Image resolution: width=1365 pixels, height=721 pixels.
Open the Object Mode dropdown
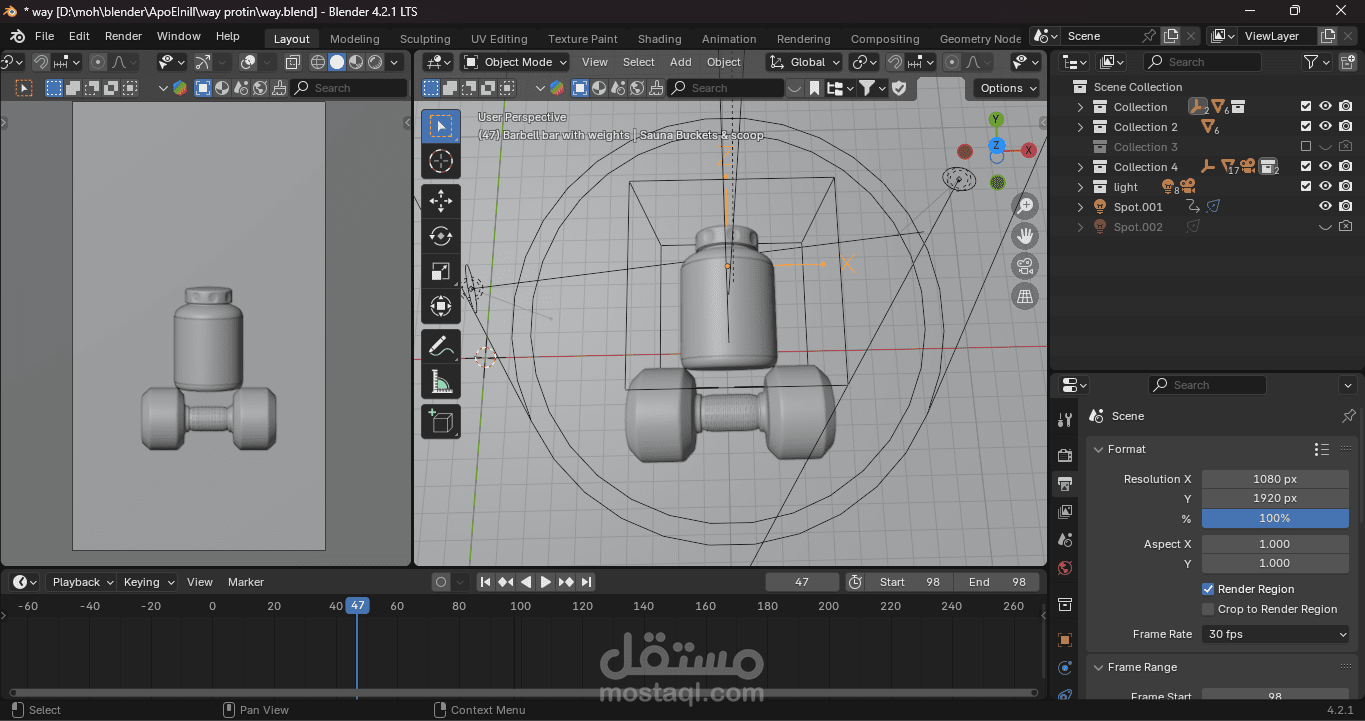click(x=516, y=62)
